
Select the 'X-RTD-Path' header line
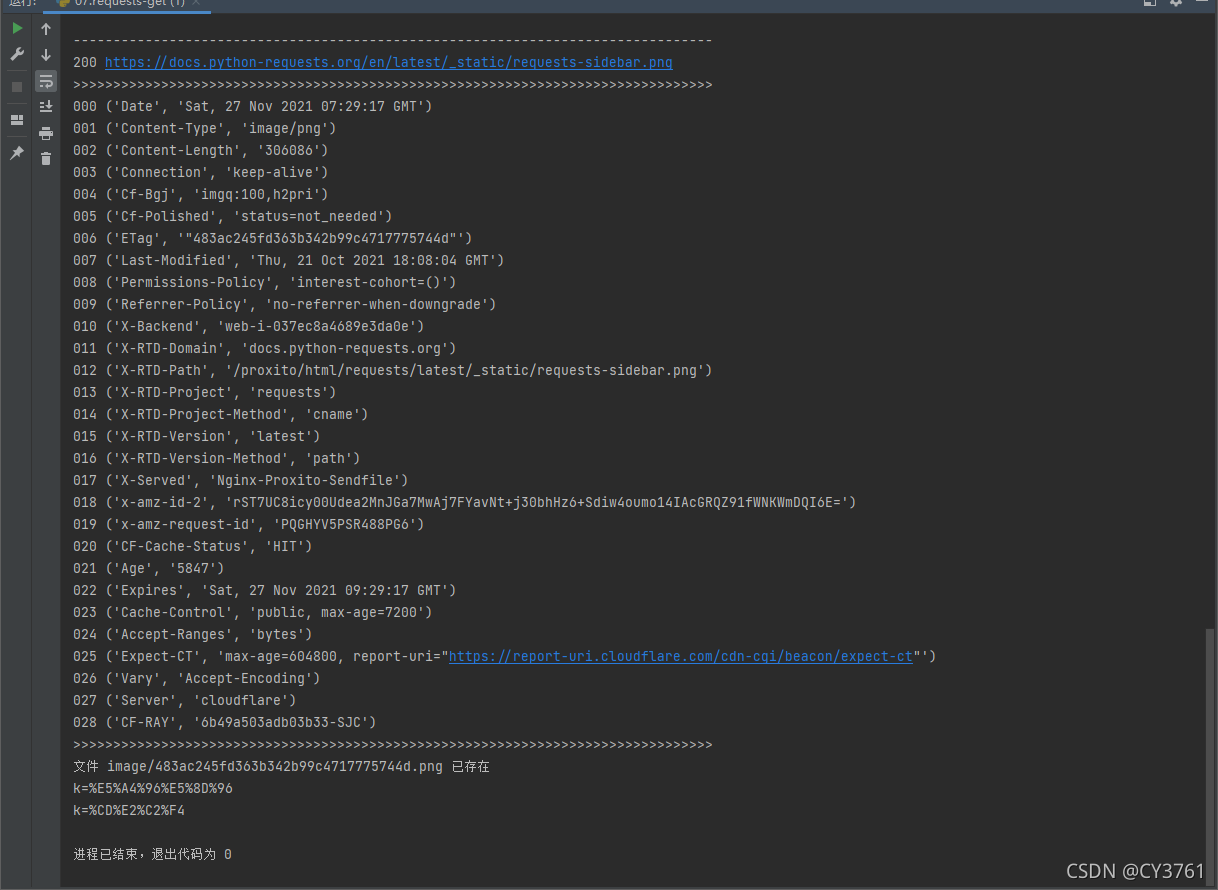(x=393, y=370)
